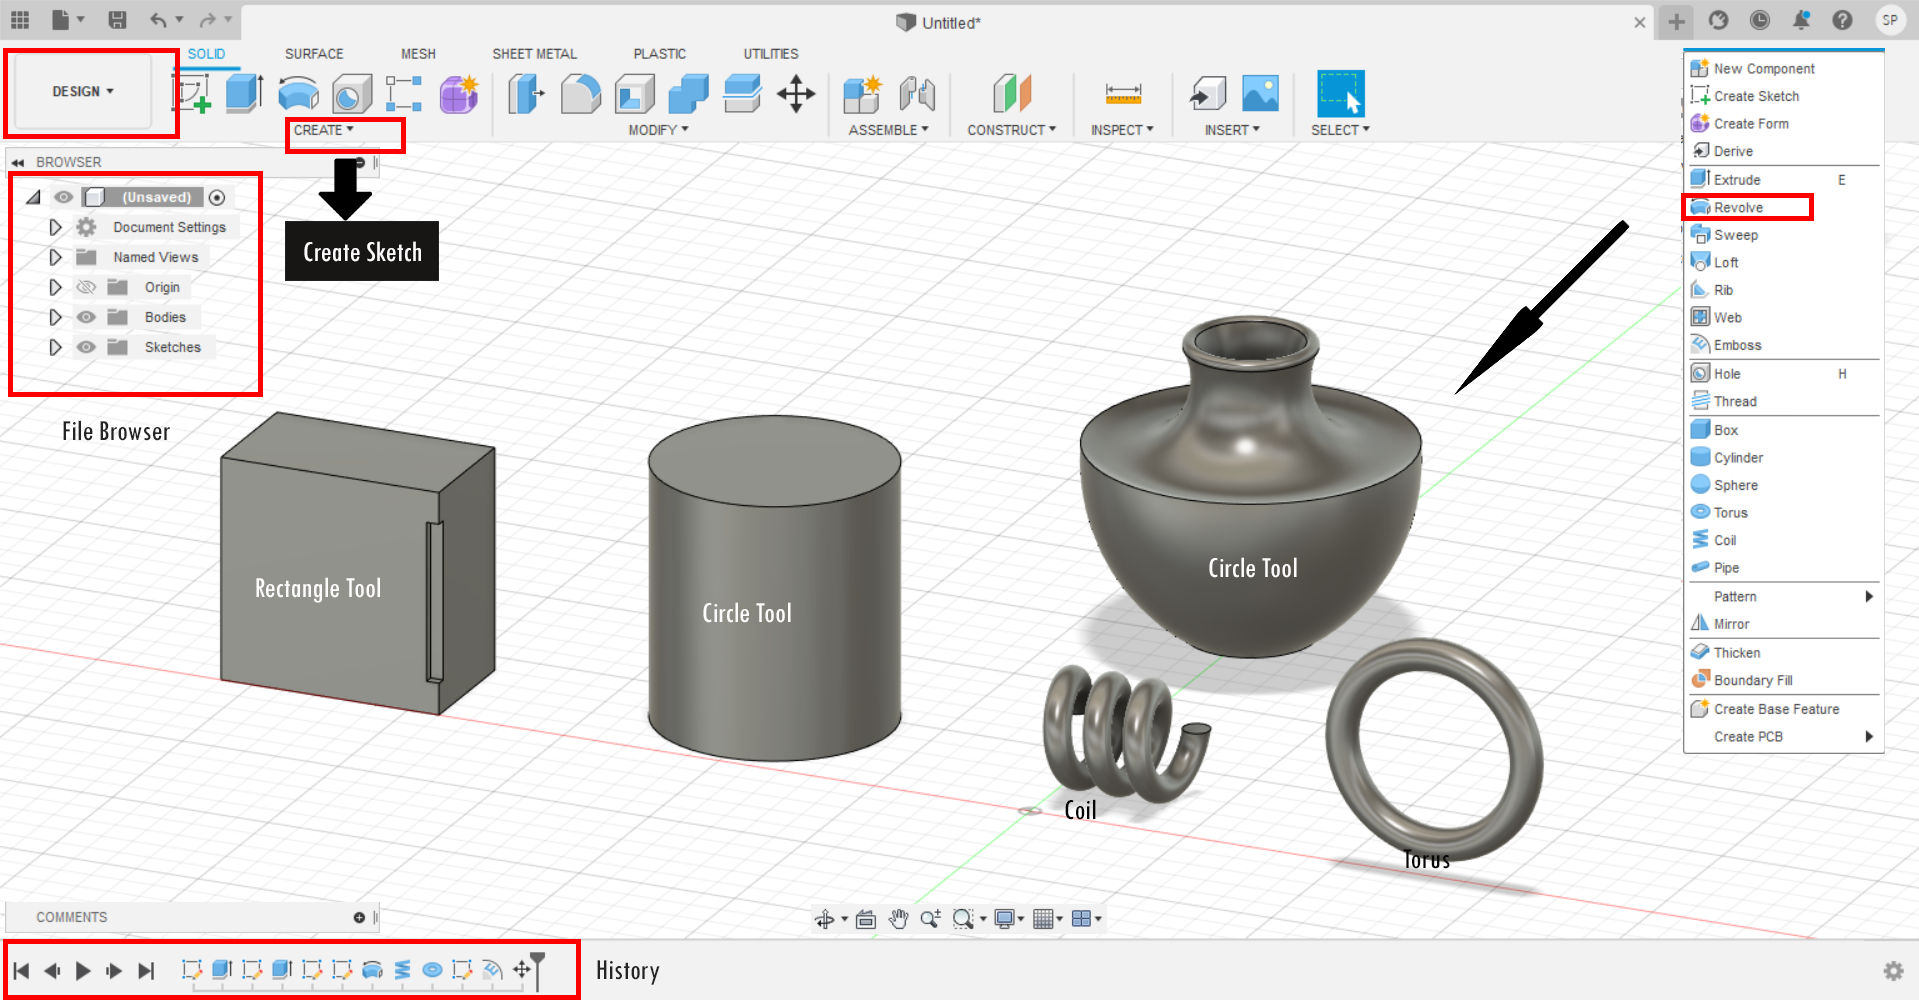1919x1000 pixels.
Task: Toggle visibility of the Unsaved root component
Action: 64,197
